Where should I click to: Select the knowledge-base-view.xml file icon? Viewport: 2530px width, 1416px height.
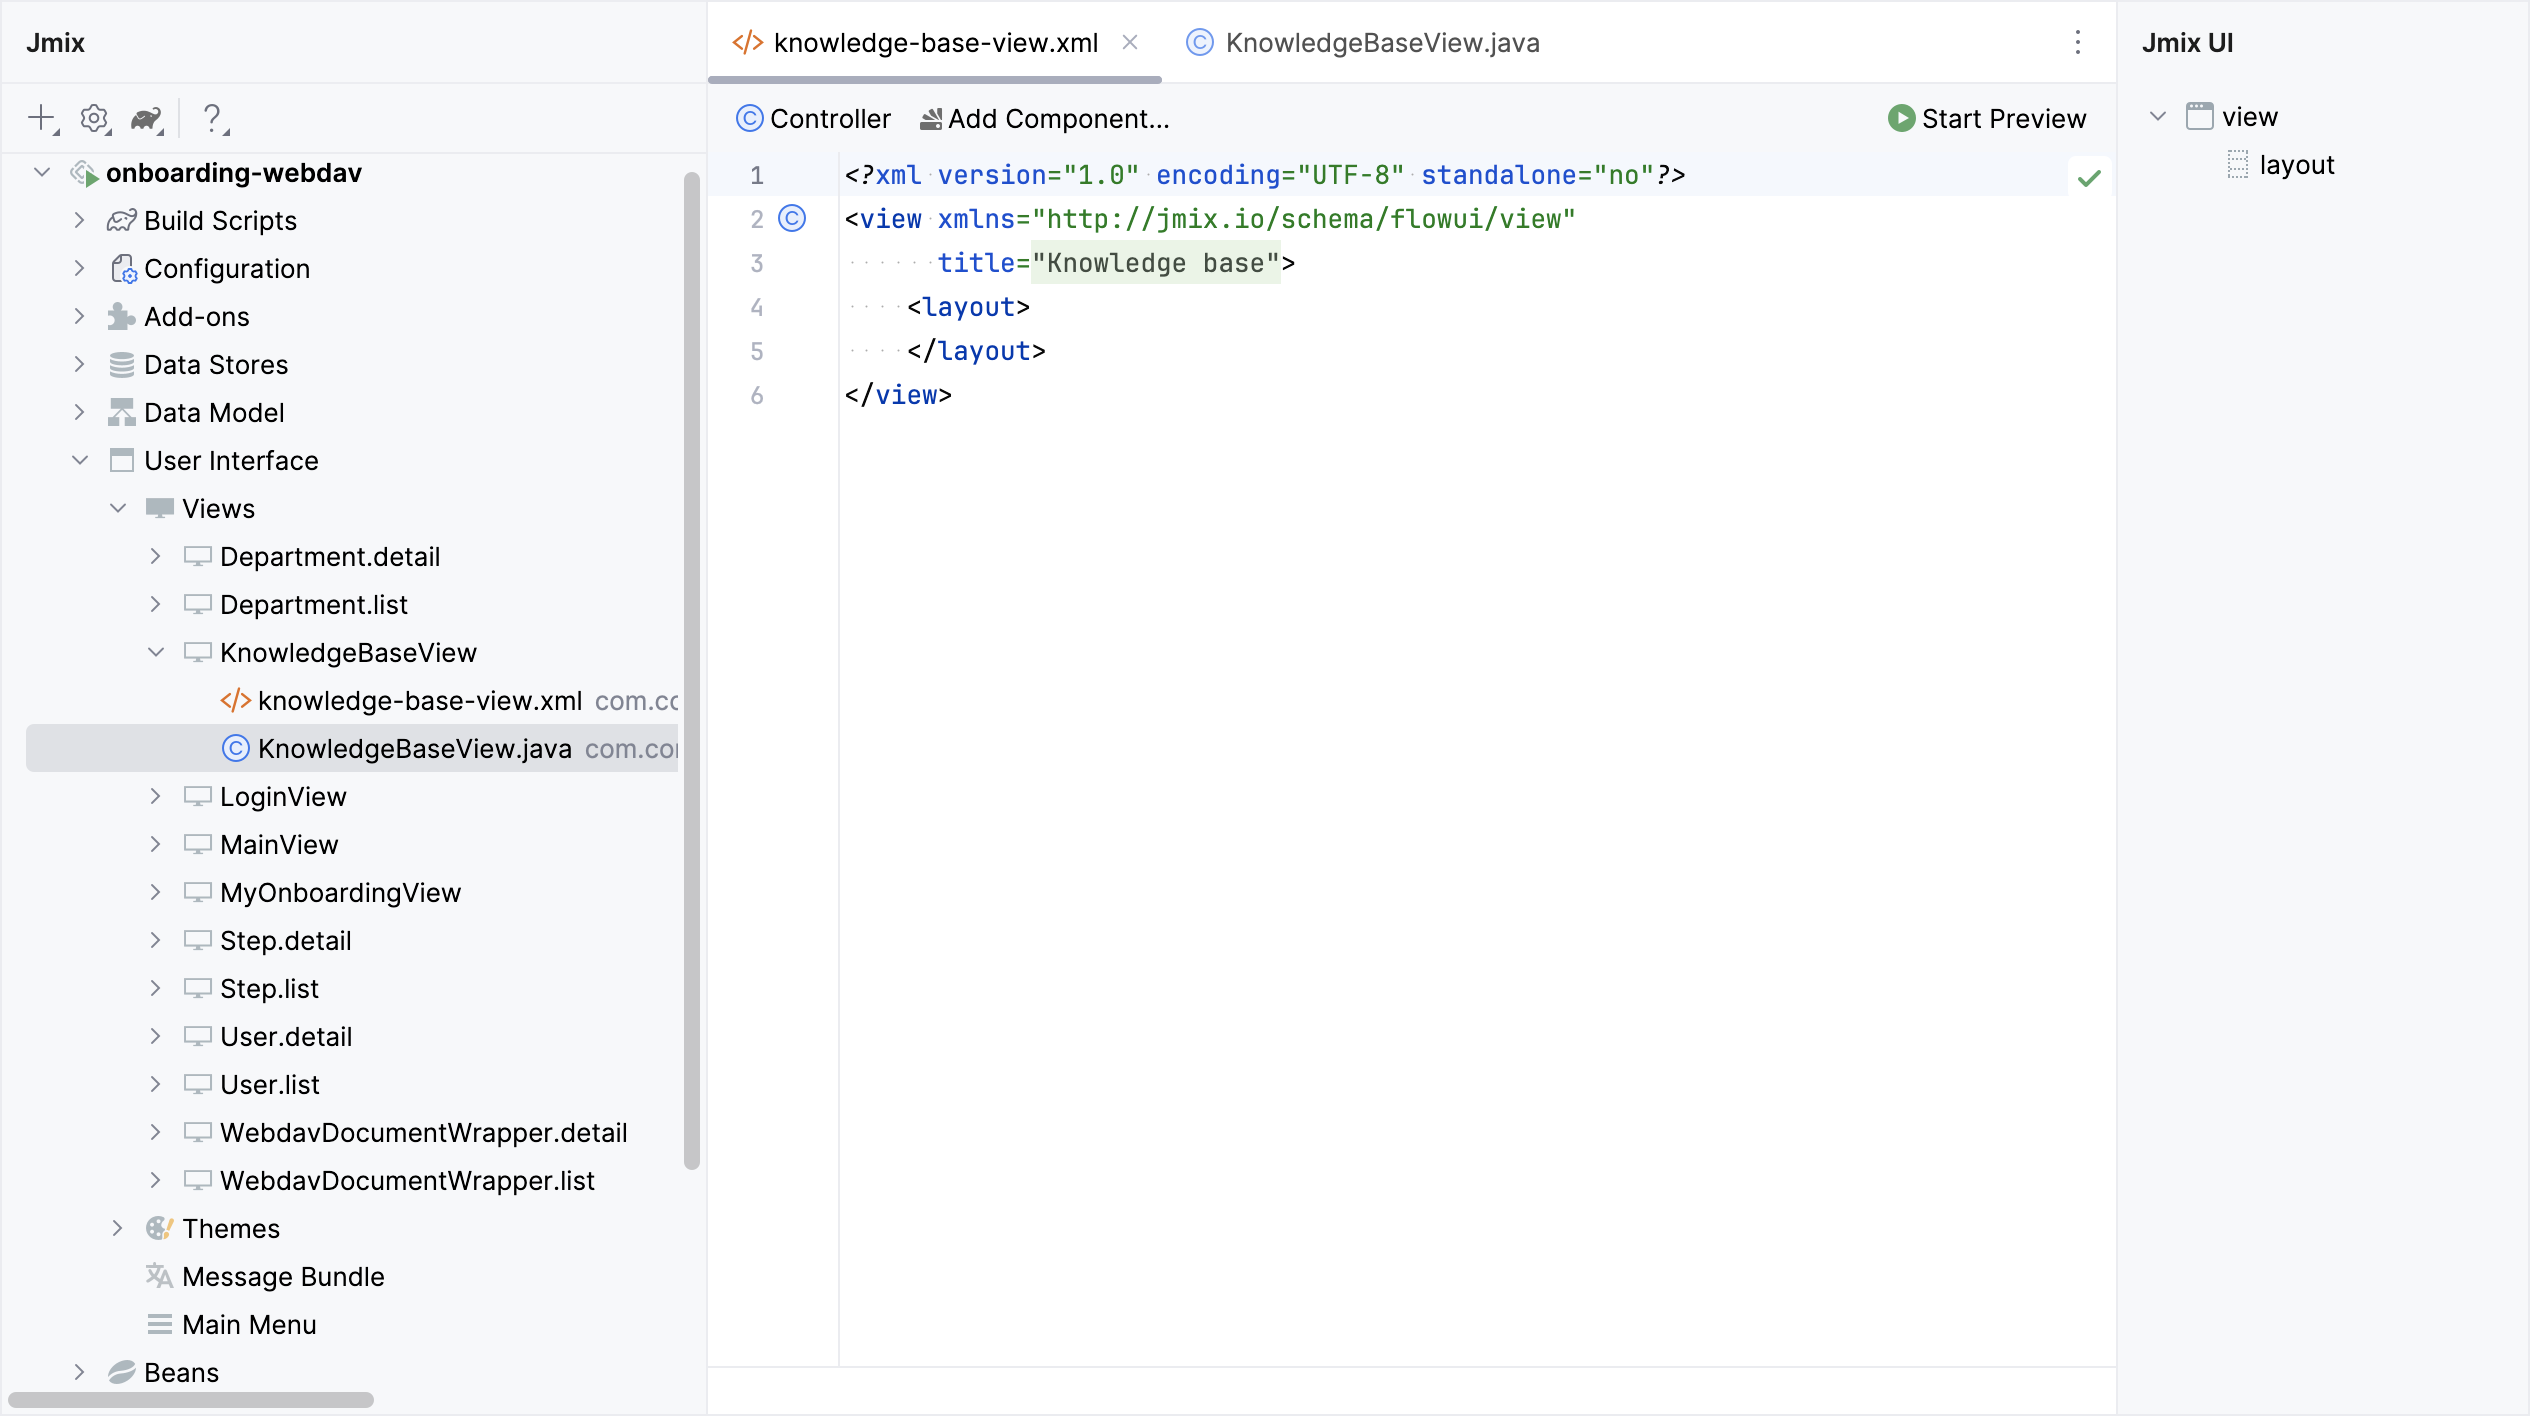[x=236, y=700]
